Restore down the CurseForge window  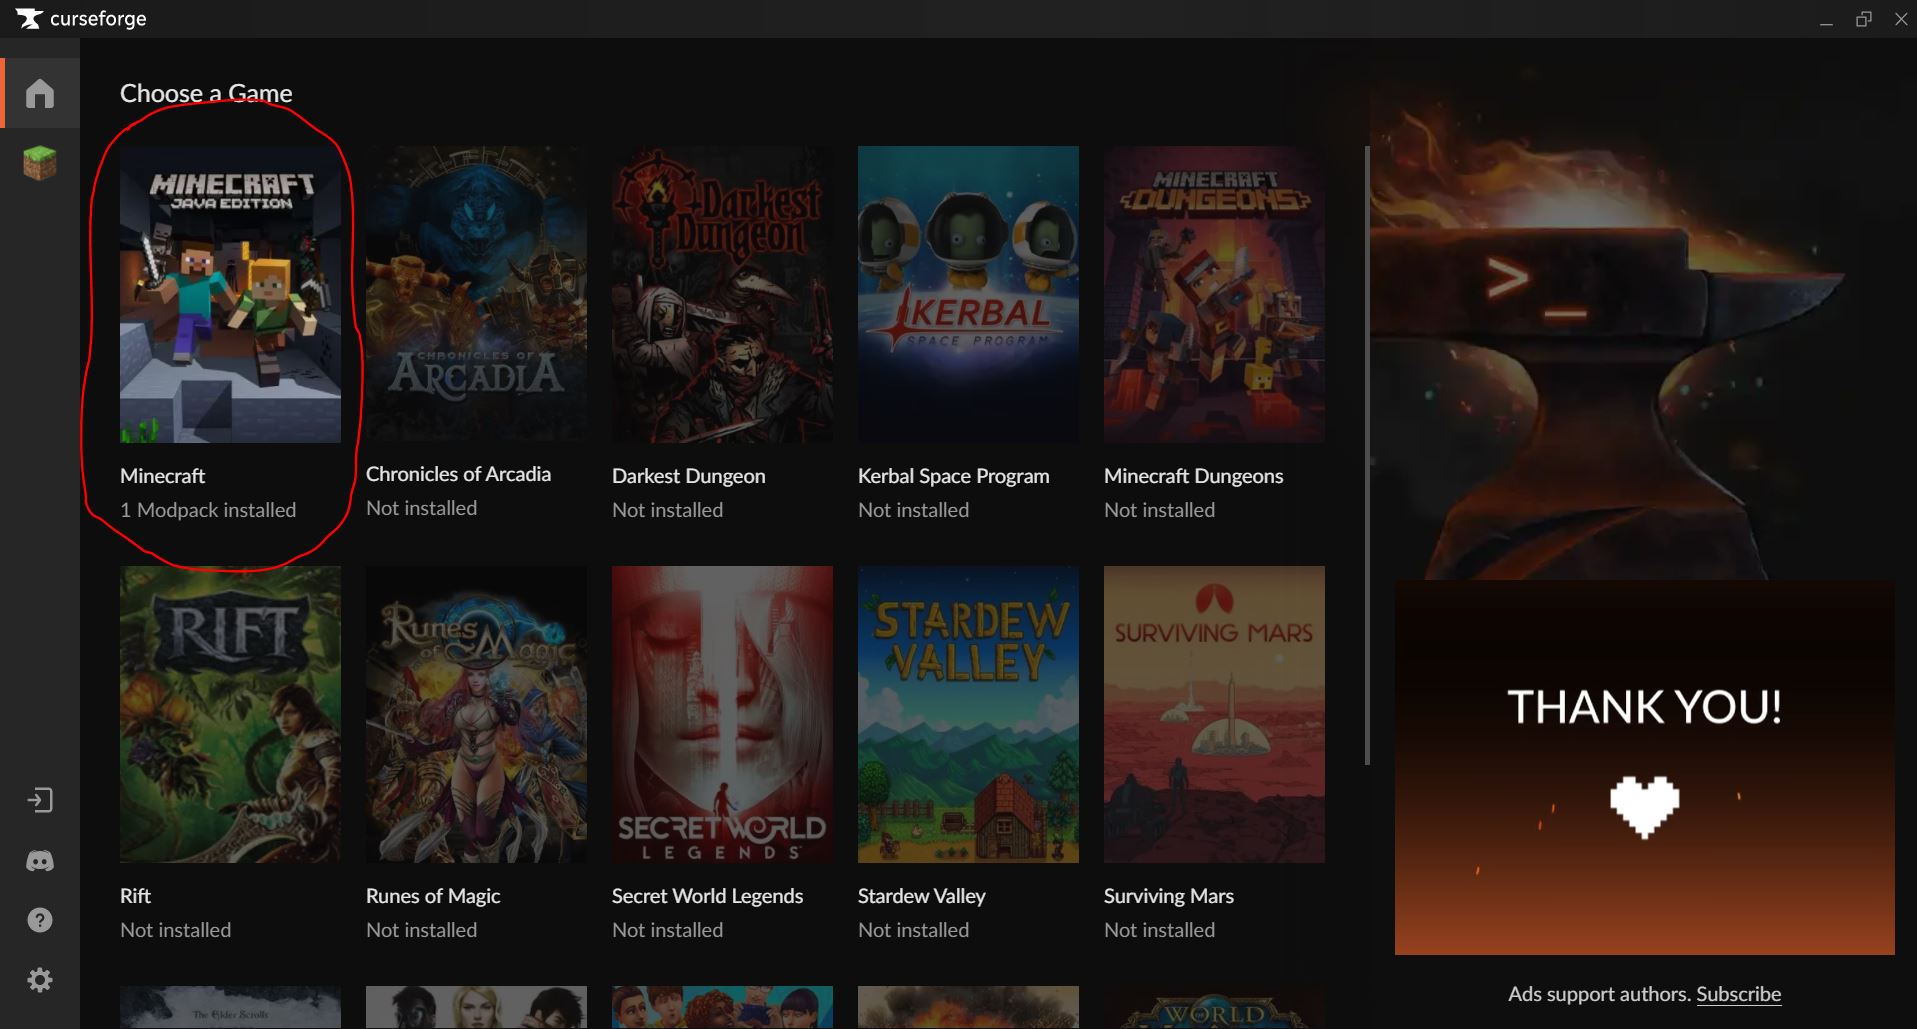coord(1863,19)
